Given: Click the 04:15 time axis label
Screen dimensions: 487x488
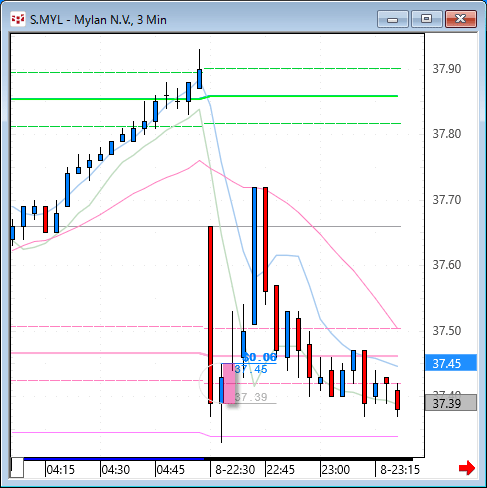Looking at the screenshot, I should click(60, 470).
